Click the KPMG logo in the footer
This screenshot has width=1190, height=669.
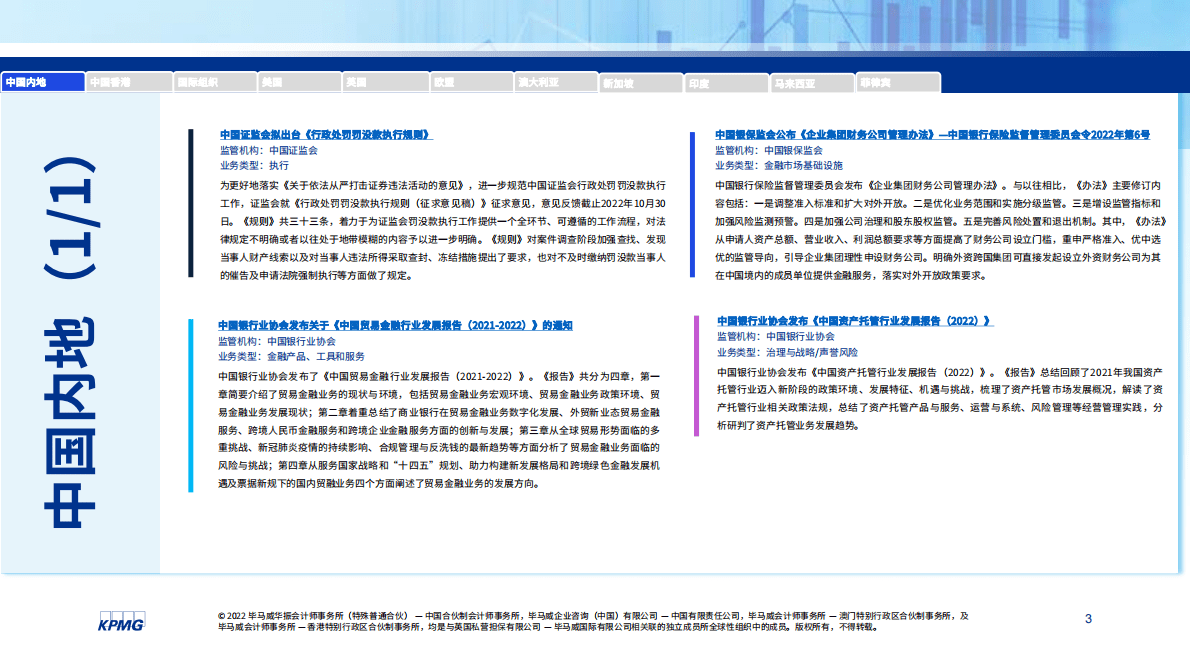point(120,622)
